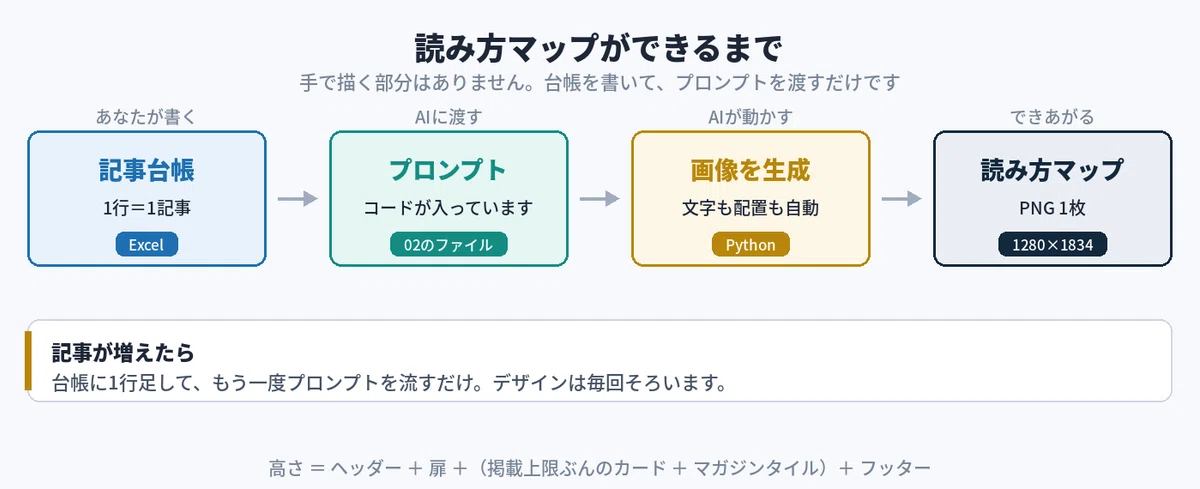Click the arrow between プロンプト and 画像を生成
Image resolution: width=1200 pixels, height=489 pixels.
coord(599,199)
